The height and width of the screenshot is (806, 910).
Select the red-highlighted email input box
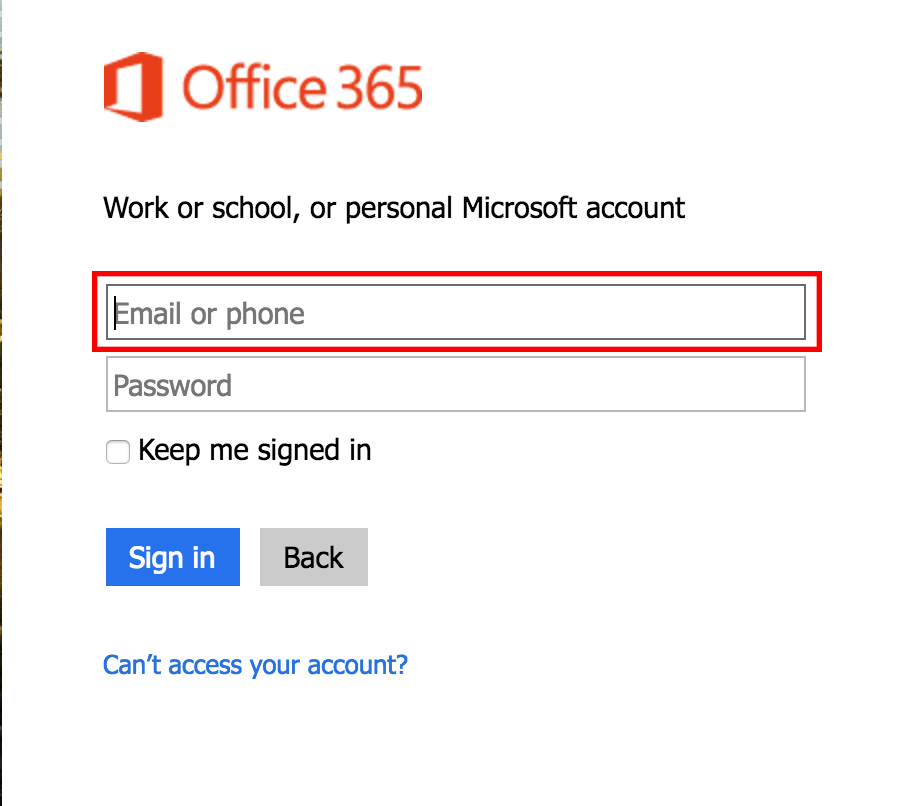pyautogui.click(x=455, y=313)
